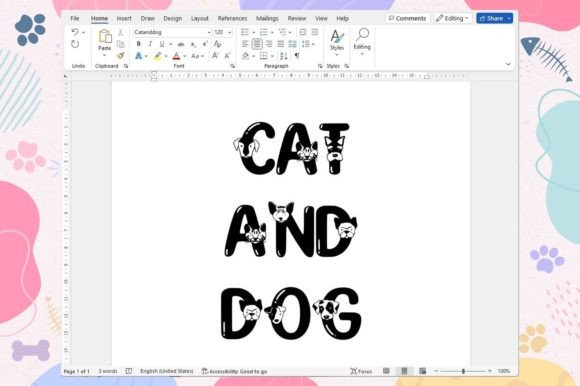
Task: Click the Undo arrow icon
Action: click(75, 32)
